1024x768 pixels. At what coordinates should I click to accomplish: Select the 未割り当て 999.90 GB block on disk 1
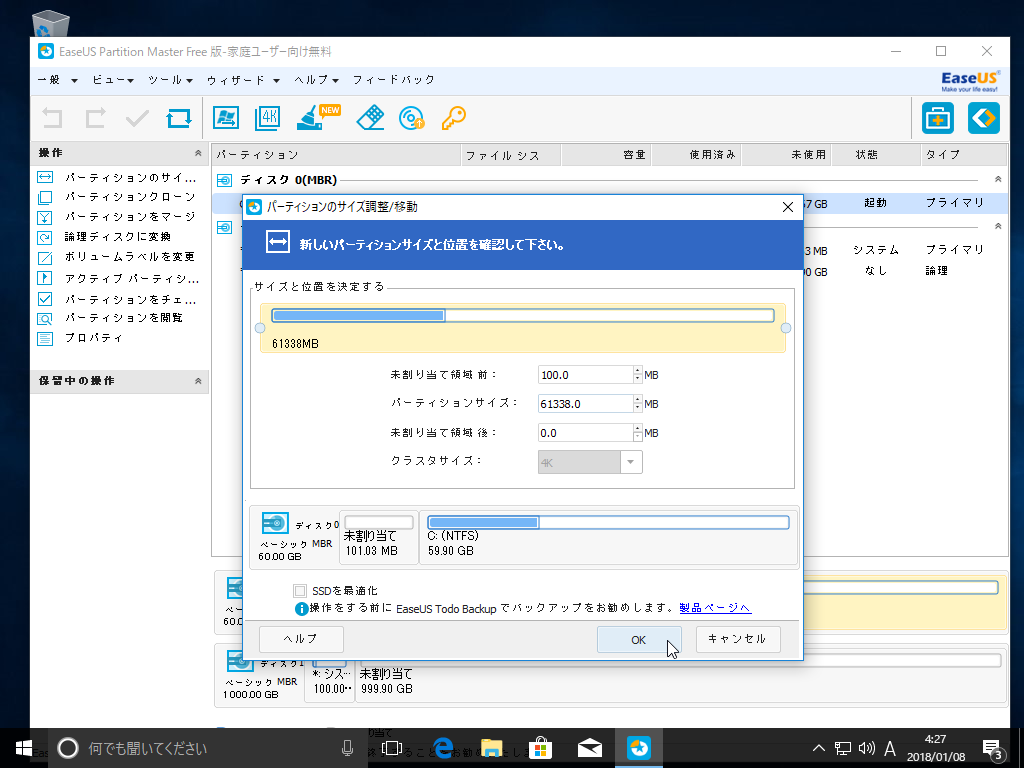click(679, 677)
